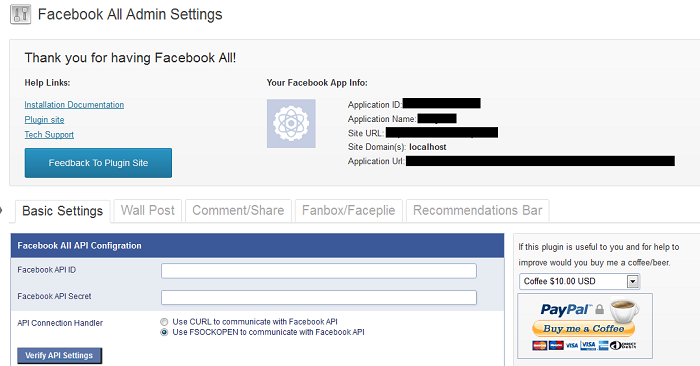
Task: Click the API Connection Handler label
Action: tap(60, 323)
